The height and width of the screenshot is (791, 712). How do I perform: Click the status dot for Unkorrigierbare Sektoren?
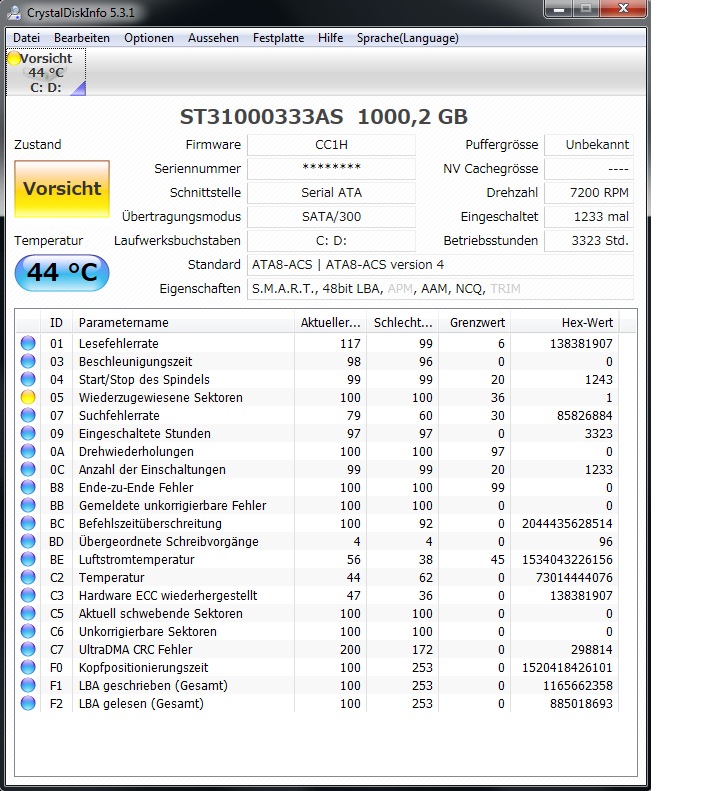coord(28,631)
